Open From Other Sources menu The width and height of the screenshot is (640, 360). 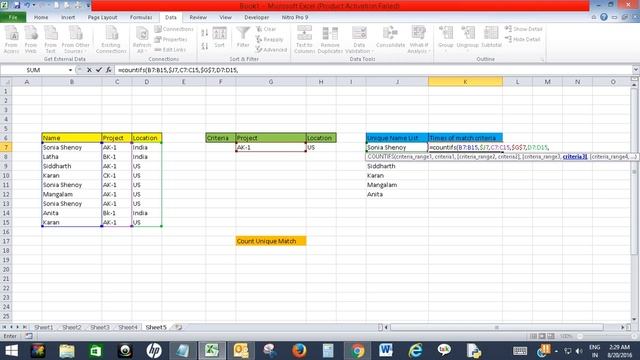[76, 39]
